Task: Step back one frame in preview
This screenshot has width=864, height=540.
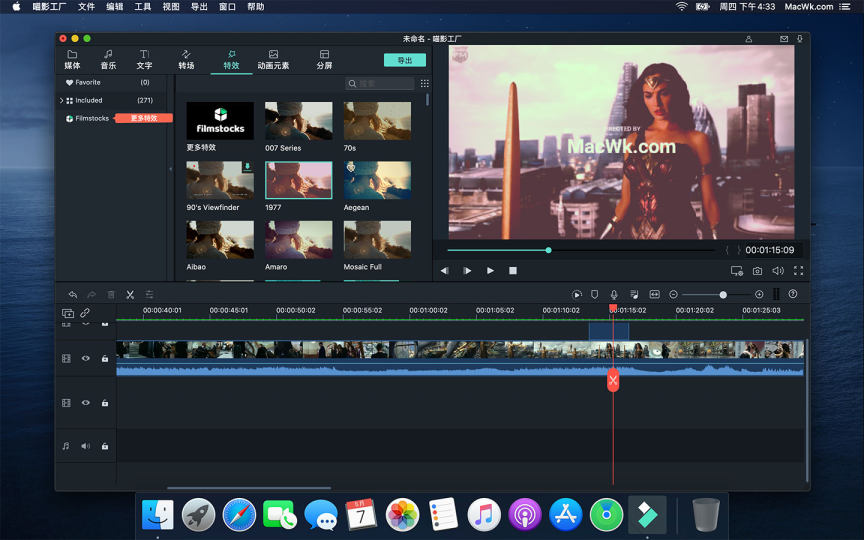Action: (x=444, y=271)
